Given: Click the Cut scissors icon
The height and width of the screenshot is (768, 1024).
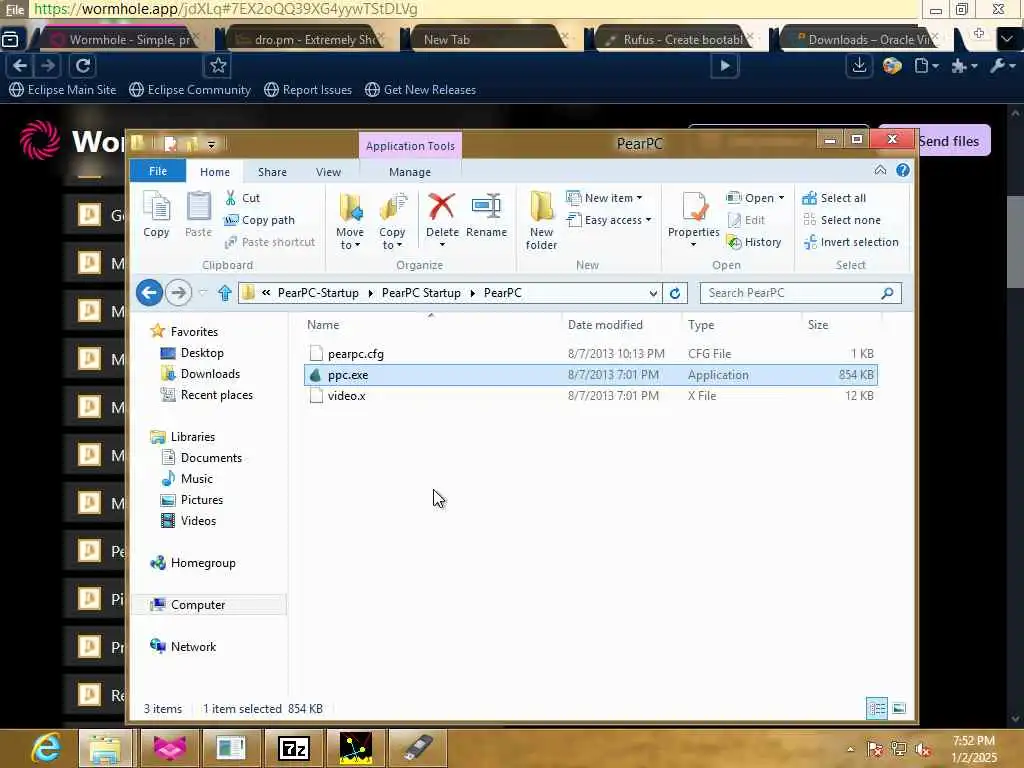Looking at the screenshot, I should (230, 198).
